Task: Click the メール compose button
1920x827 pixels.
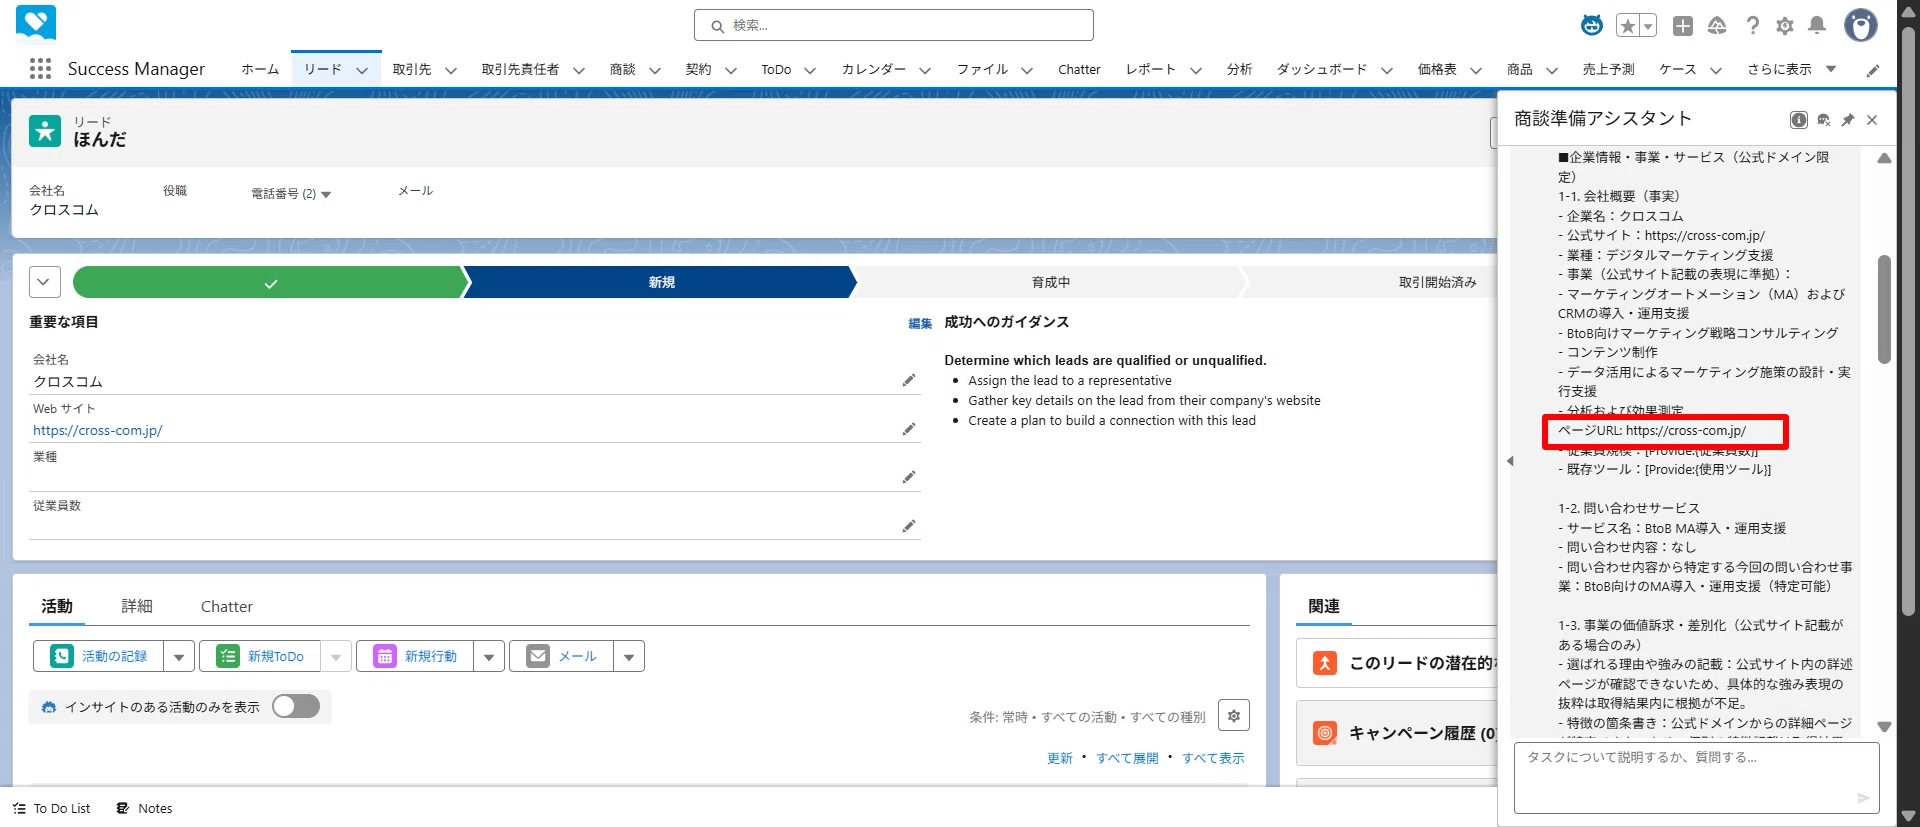Action: pos(562,656)
